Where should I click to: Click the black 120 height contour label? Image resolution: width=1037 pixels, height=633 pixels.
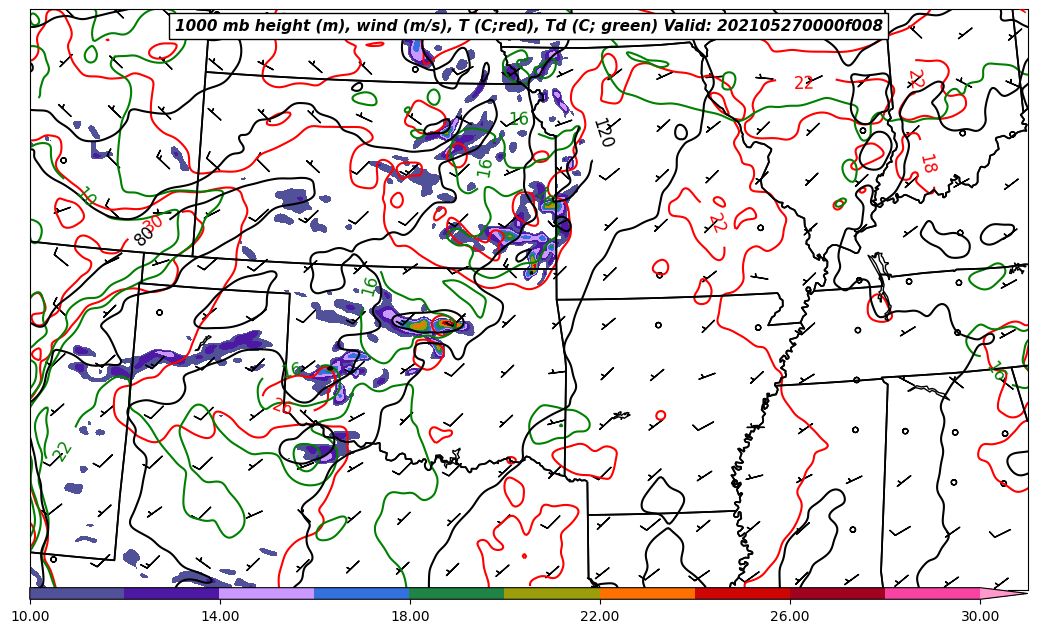(x=603, y=132)
